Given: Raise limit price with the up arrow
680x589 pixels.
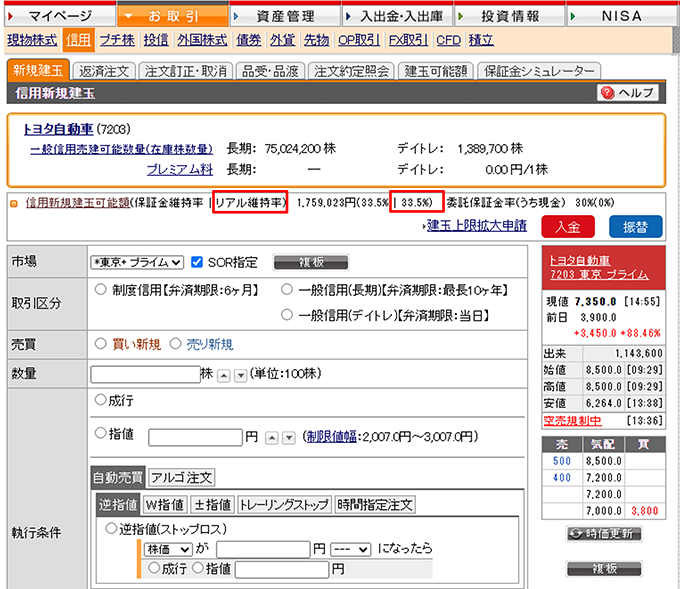Looking at the screenshot, I should (270, 438).
